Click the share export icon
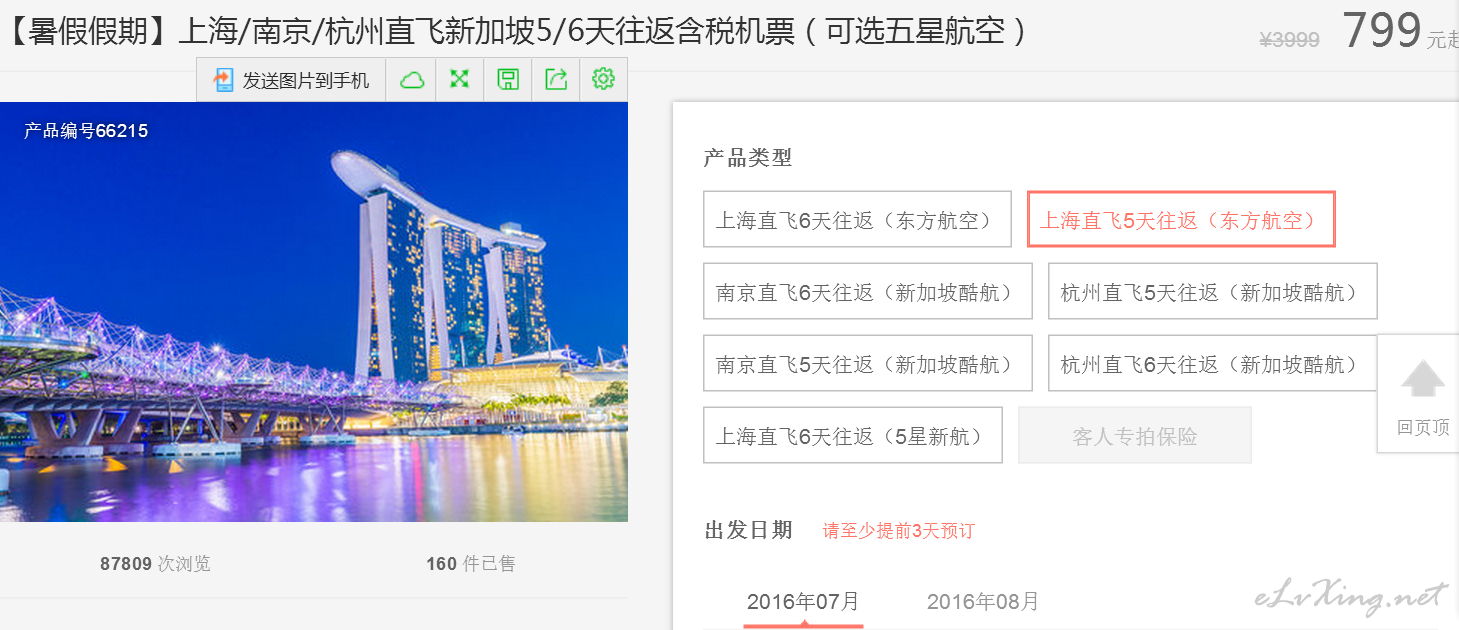Screen dimensions: 1459x630 556,79
